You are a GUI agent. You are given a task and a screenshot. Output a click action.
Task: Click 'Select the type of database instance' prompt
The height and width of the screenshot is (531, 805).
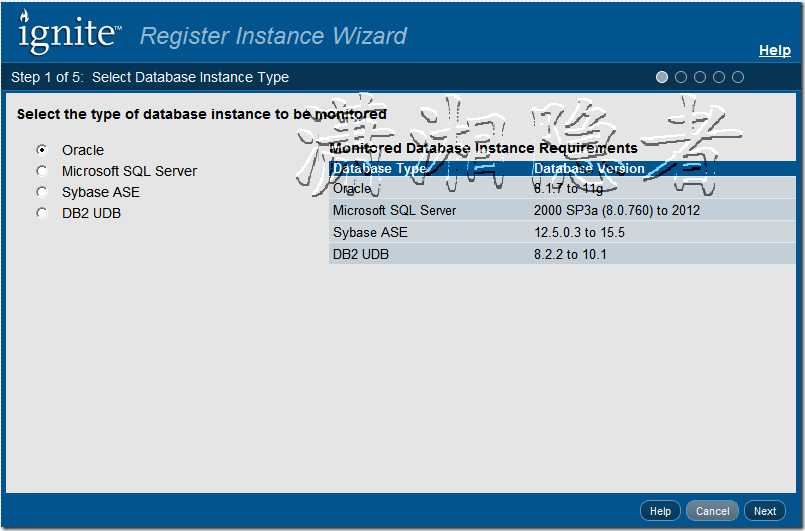point(202,114)
